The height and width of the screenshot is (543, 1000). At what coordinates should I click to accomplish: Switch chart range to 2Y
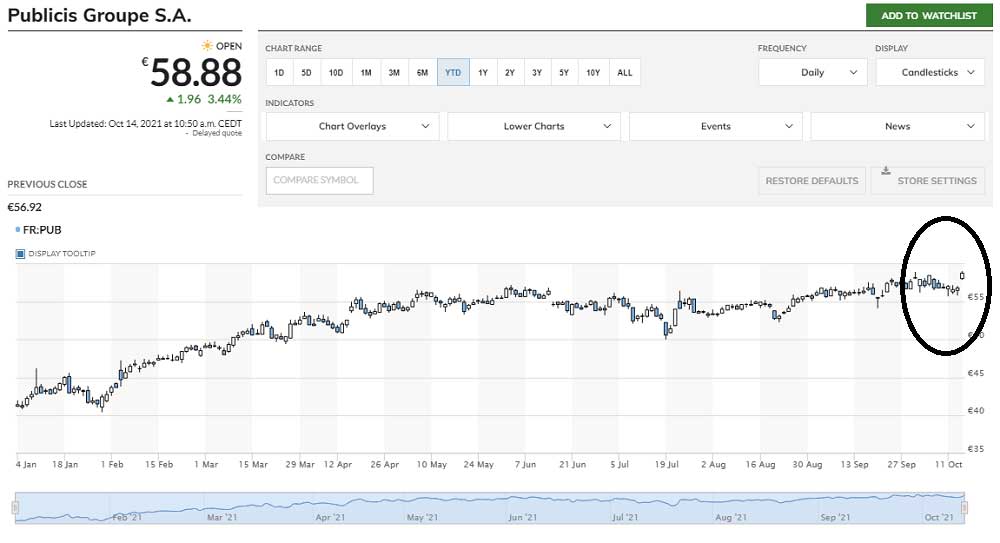click(510, 73)
